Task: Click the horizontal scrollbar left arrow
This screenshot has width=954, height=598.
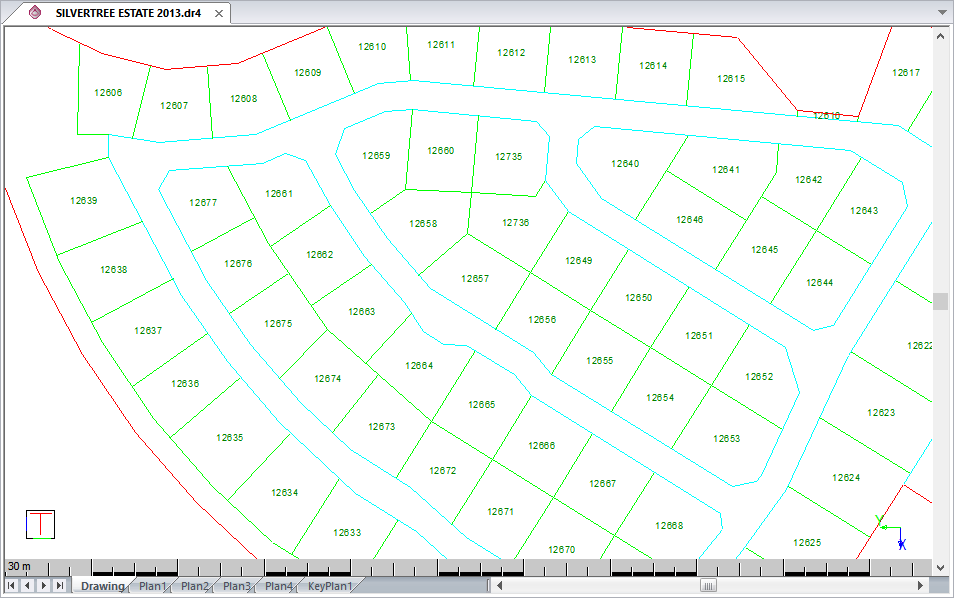Action: click(x=501, y=585)
